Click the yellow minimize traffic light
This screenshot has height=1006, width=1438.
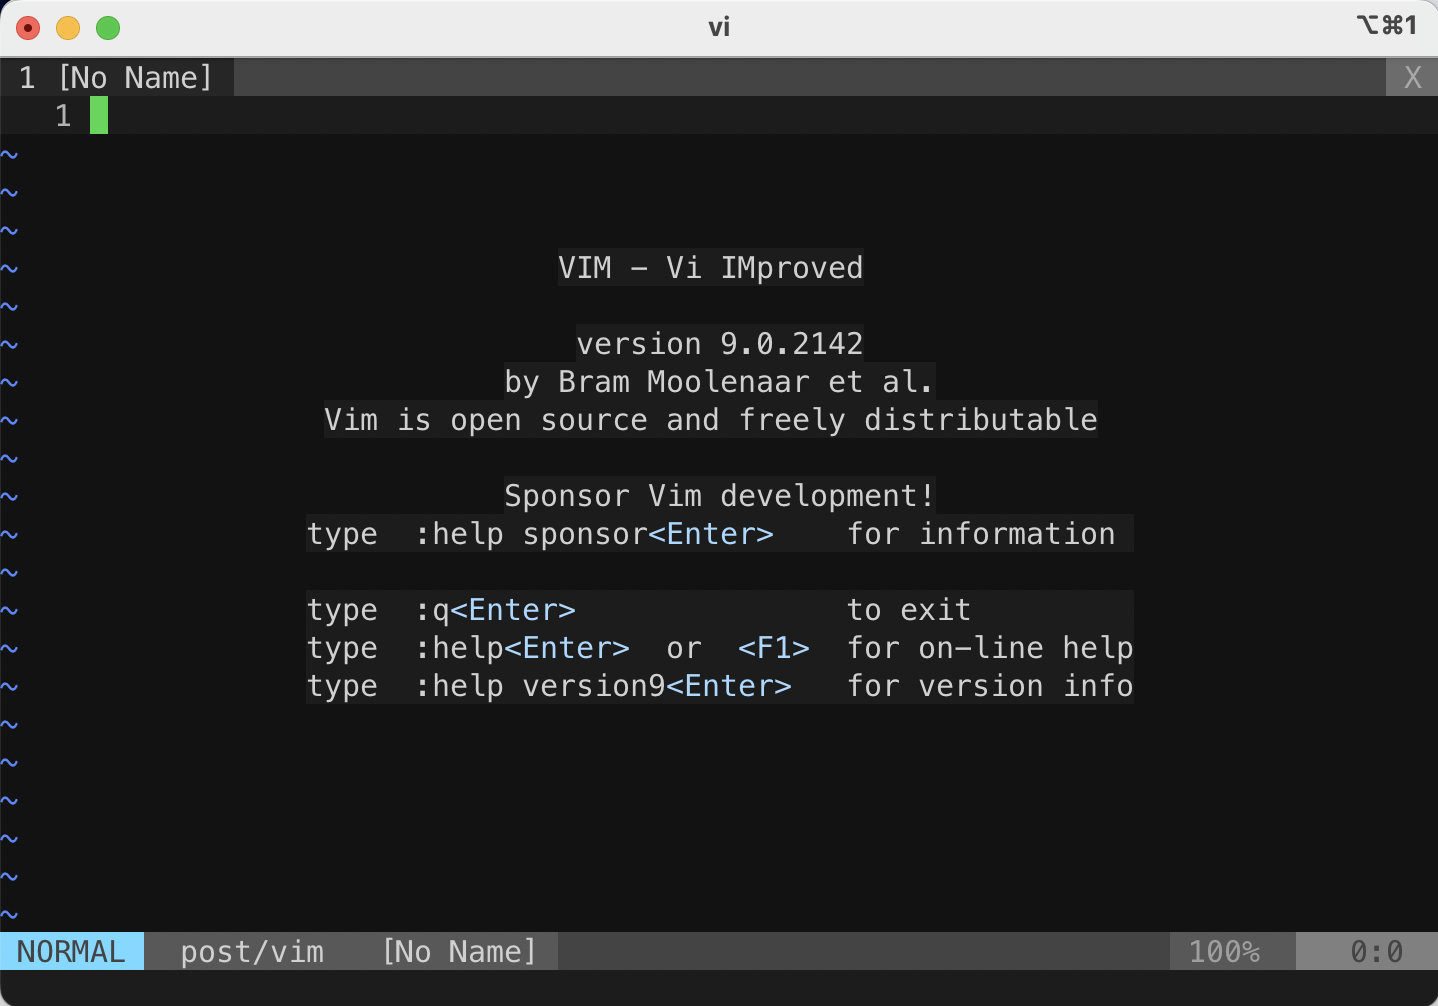tap(67, 28)
